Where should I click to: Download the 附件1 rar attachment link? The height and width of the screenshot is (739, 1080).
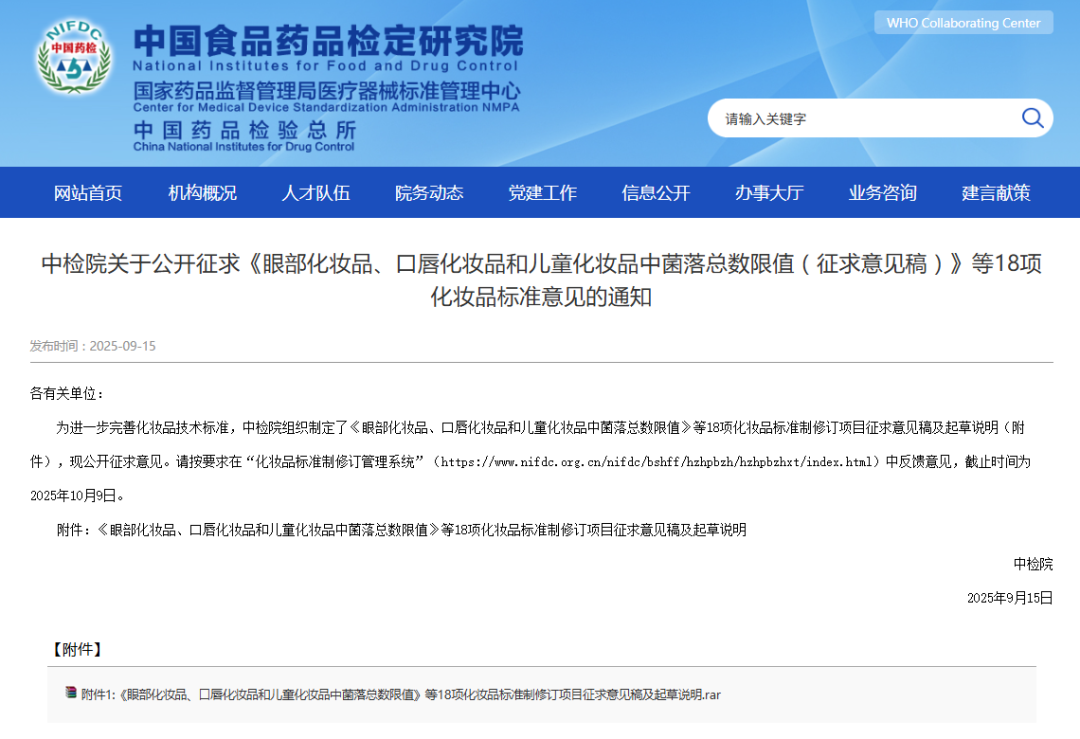point(401,695)
